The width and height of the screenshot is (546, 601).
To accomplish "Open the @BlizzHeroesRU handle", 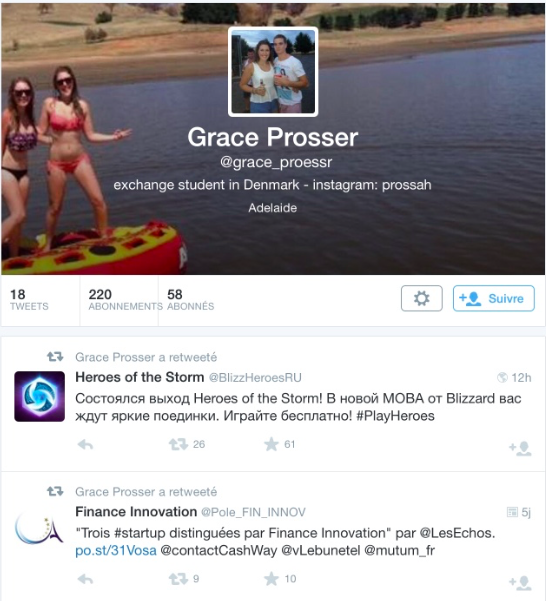I will click(255, 378).
